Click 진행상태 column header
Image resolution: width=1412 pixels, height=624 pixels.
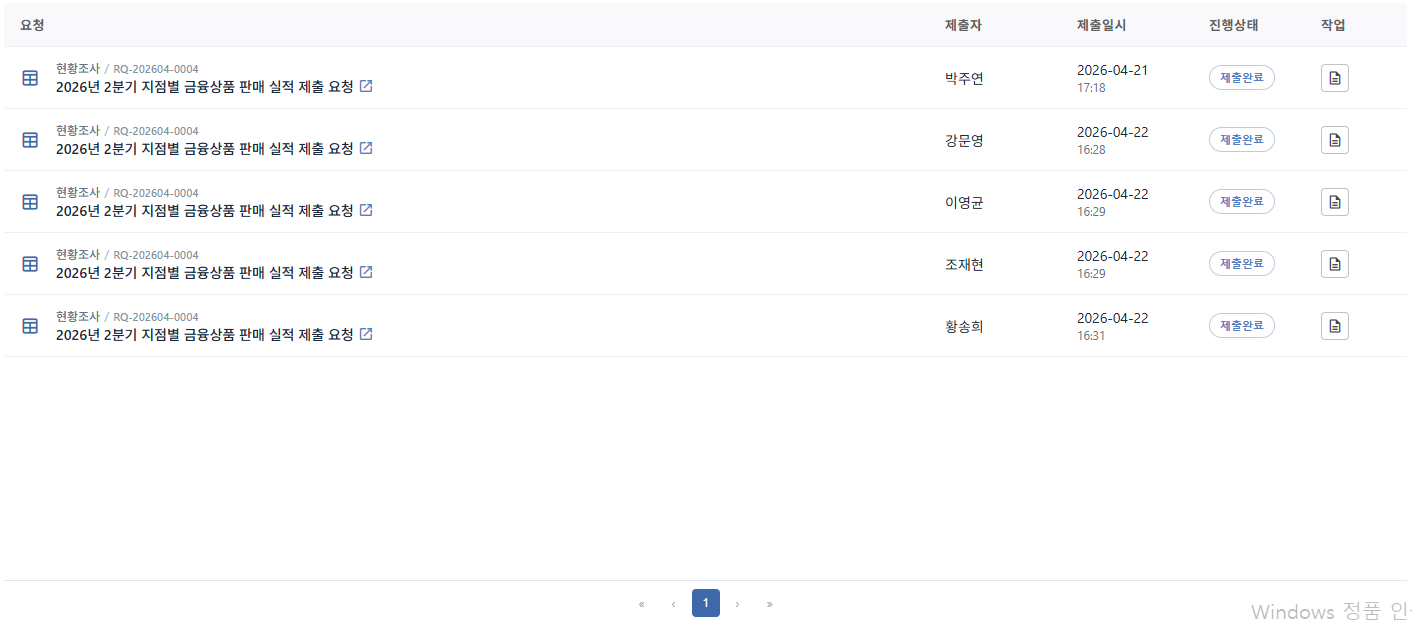coord(1233,25)
